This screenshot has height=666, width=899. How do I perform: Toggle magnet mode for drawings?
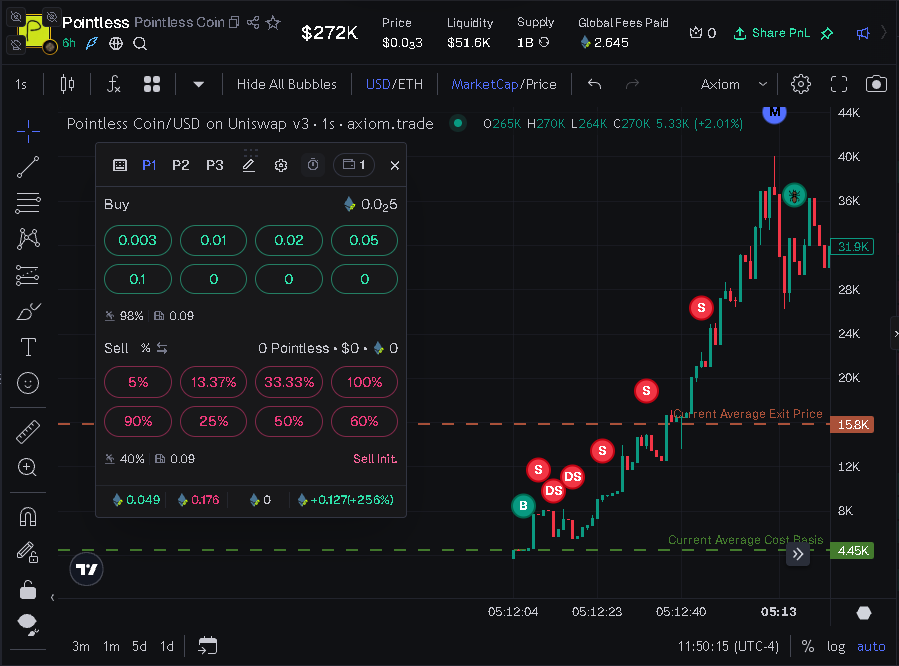pyautogui.click(x=28, y=517)
